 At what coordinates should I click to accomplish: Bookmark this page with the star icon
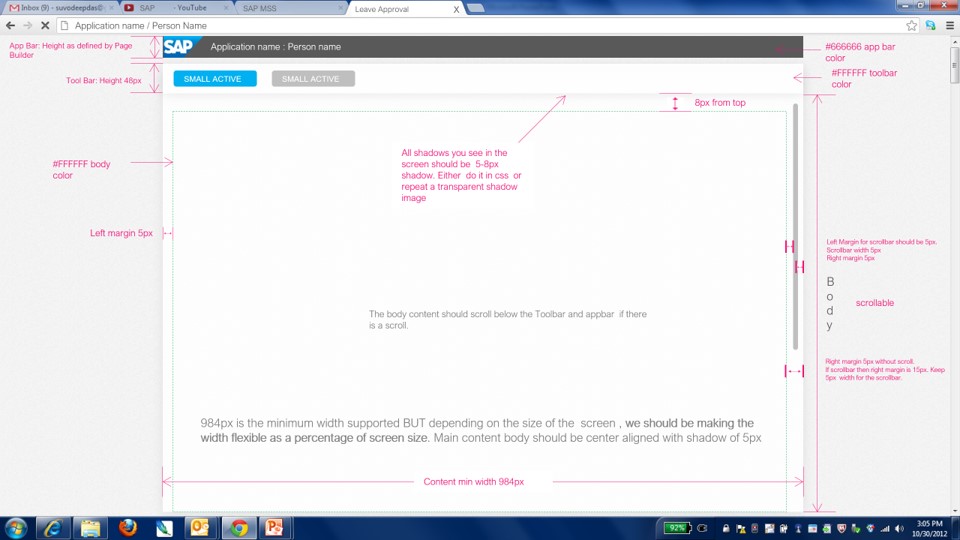911,25
